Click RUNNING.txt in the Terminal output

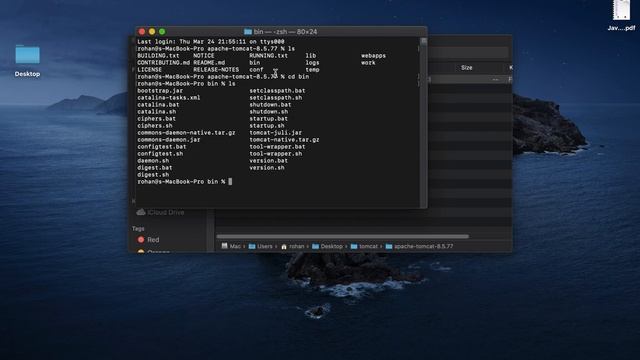[x=269, y=56]
